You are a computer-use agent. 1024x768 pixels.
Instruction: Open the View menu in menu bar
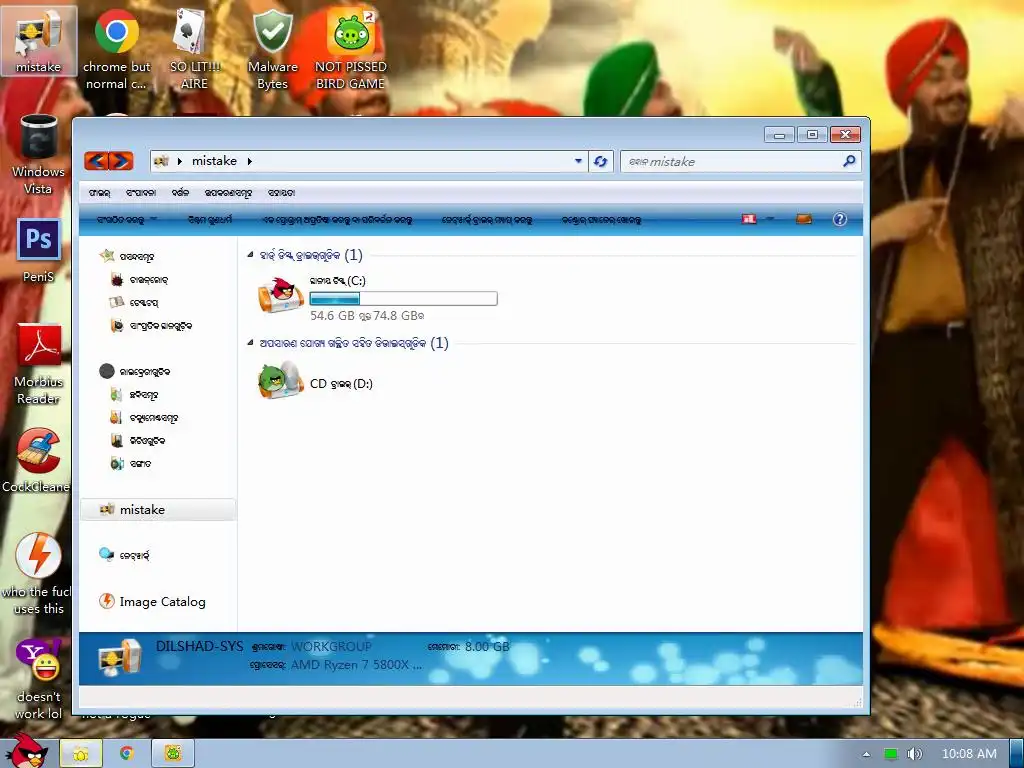[180, 193]
